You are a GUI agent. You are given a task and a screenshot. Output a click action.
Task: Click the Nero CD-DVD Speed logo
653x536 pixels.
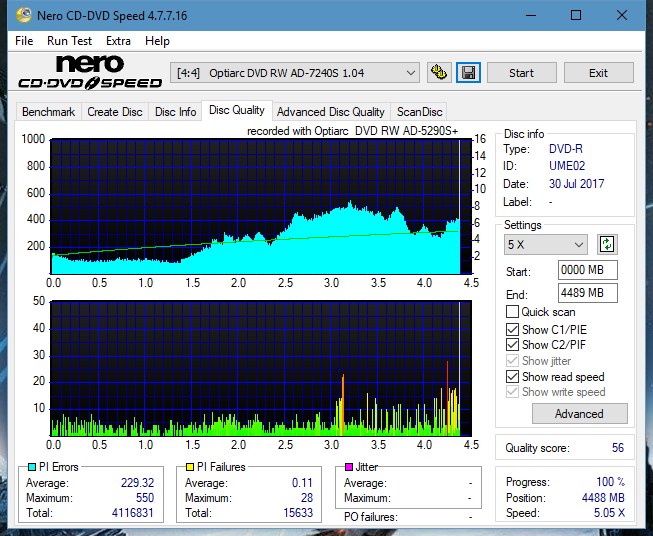90,72
